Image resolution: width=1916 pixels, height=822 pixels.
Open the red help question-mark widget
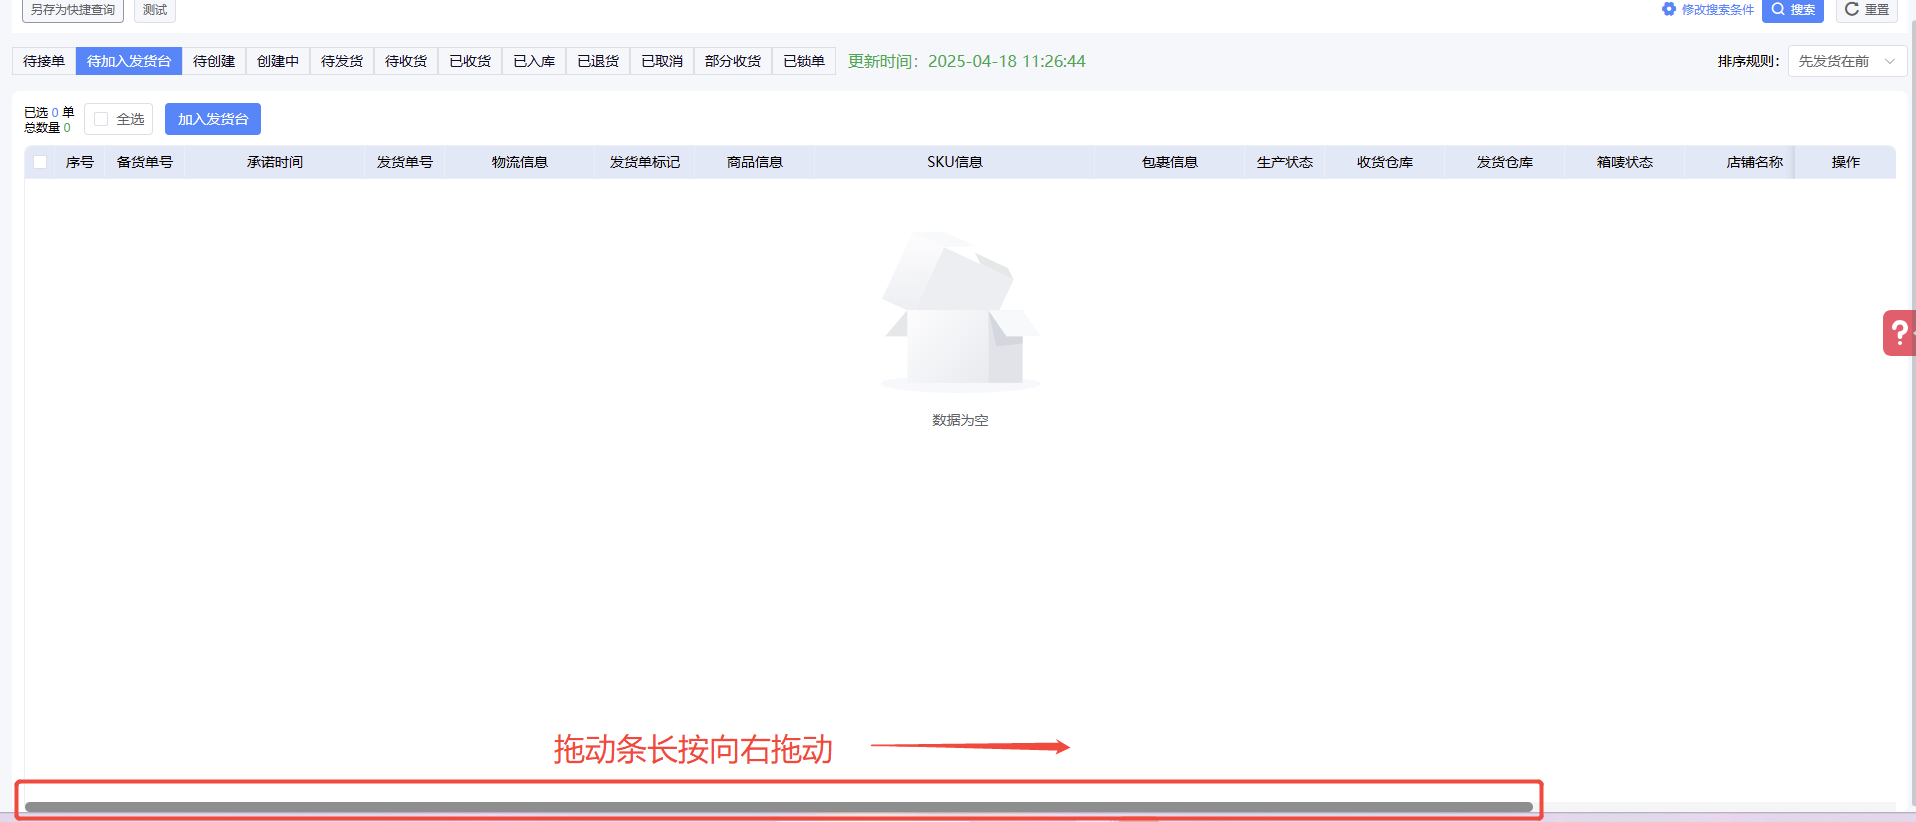coord(1899,333)
